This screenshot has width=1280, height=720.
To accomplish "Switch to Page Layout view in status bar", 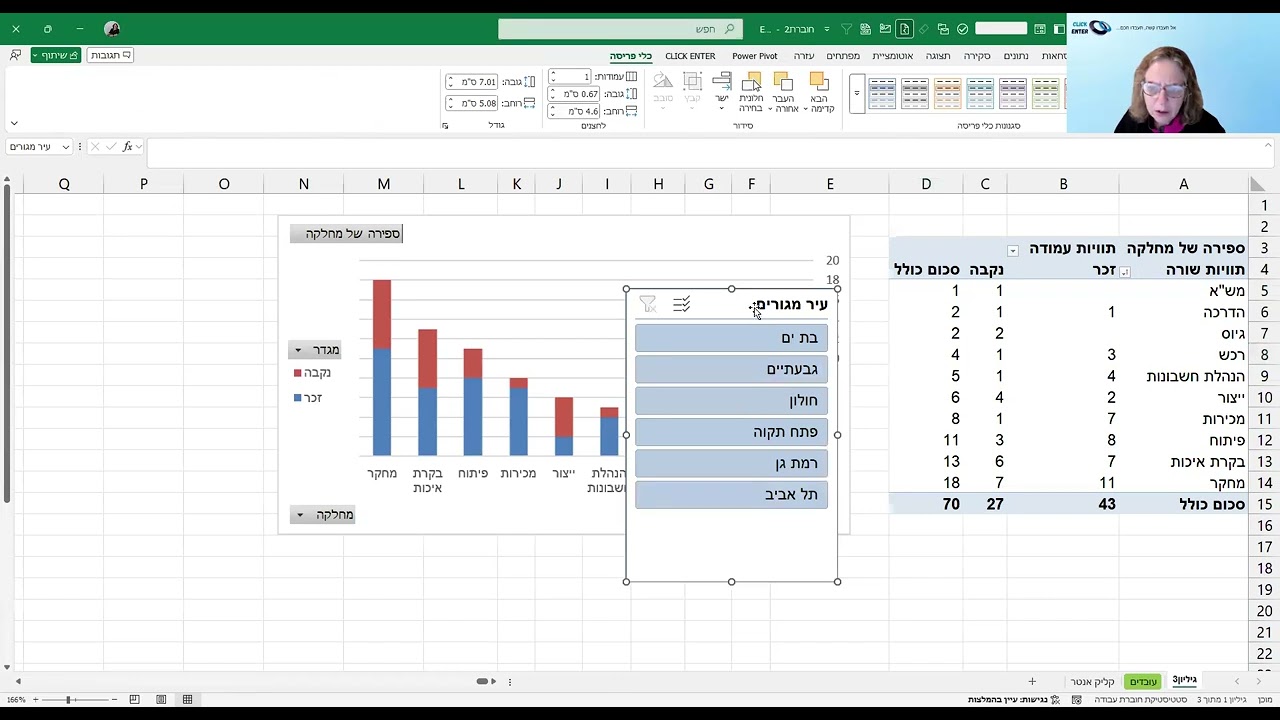I will pos(161,700).
